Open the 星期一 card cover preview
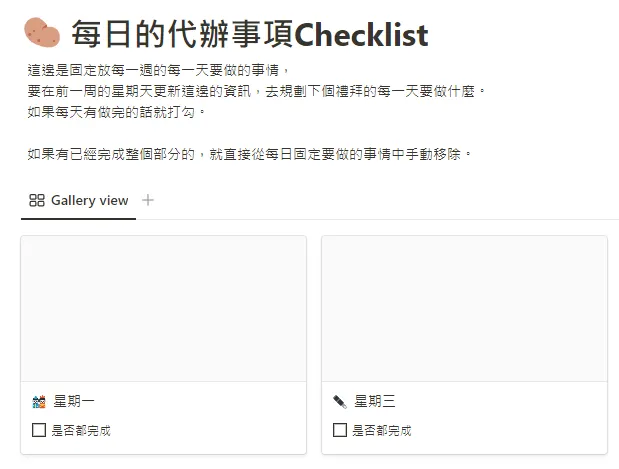Screen dimensions: 619x469 tap(163, 309)
